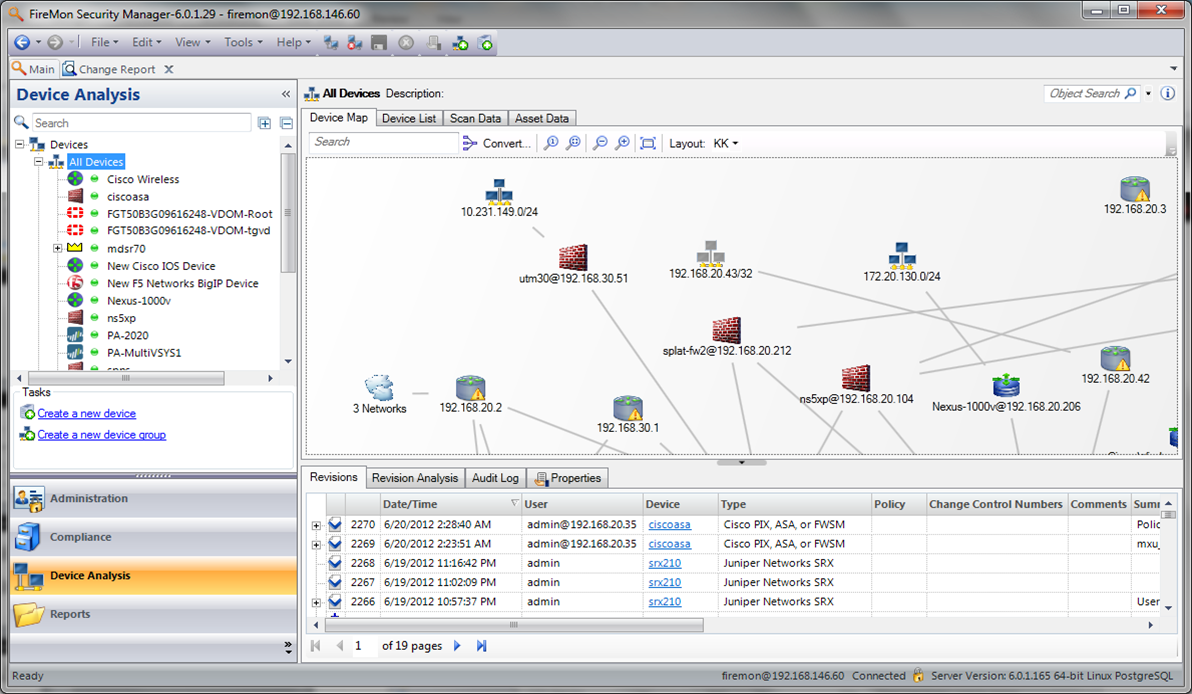1192x694 pixels.
Task: Click the add new device toolbar icon
Action: [485, 43]
